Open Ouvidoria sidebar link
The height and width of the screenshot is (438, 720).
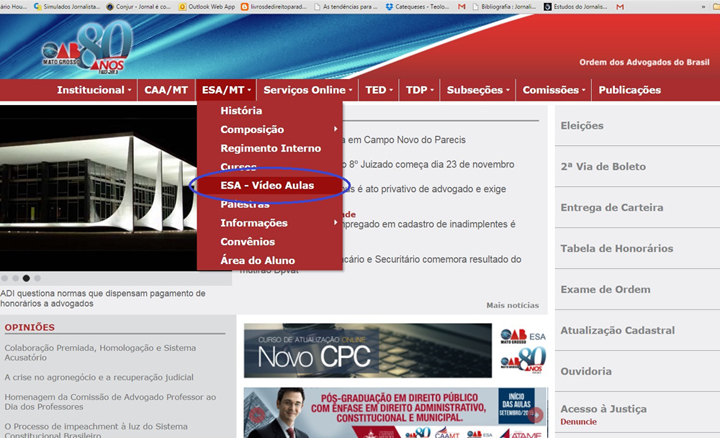(586, 371)
